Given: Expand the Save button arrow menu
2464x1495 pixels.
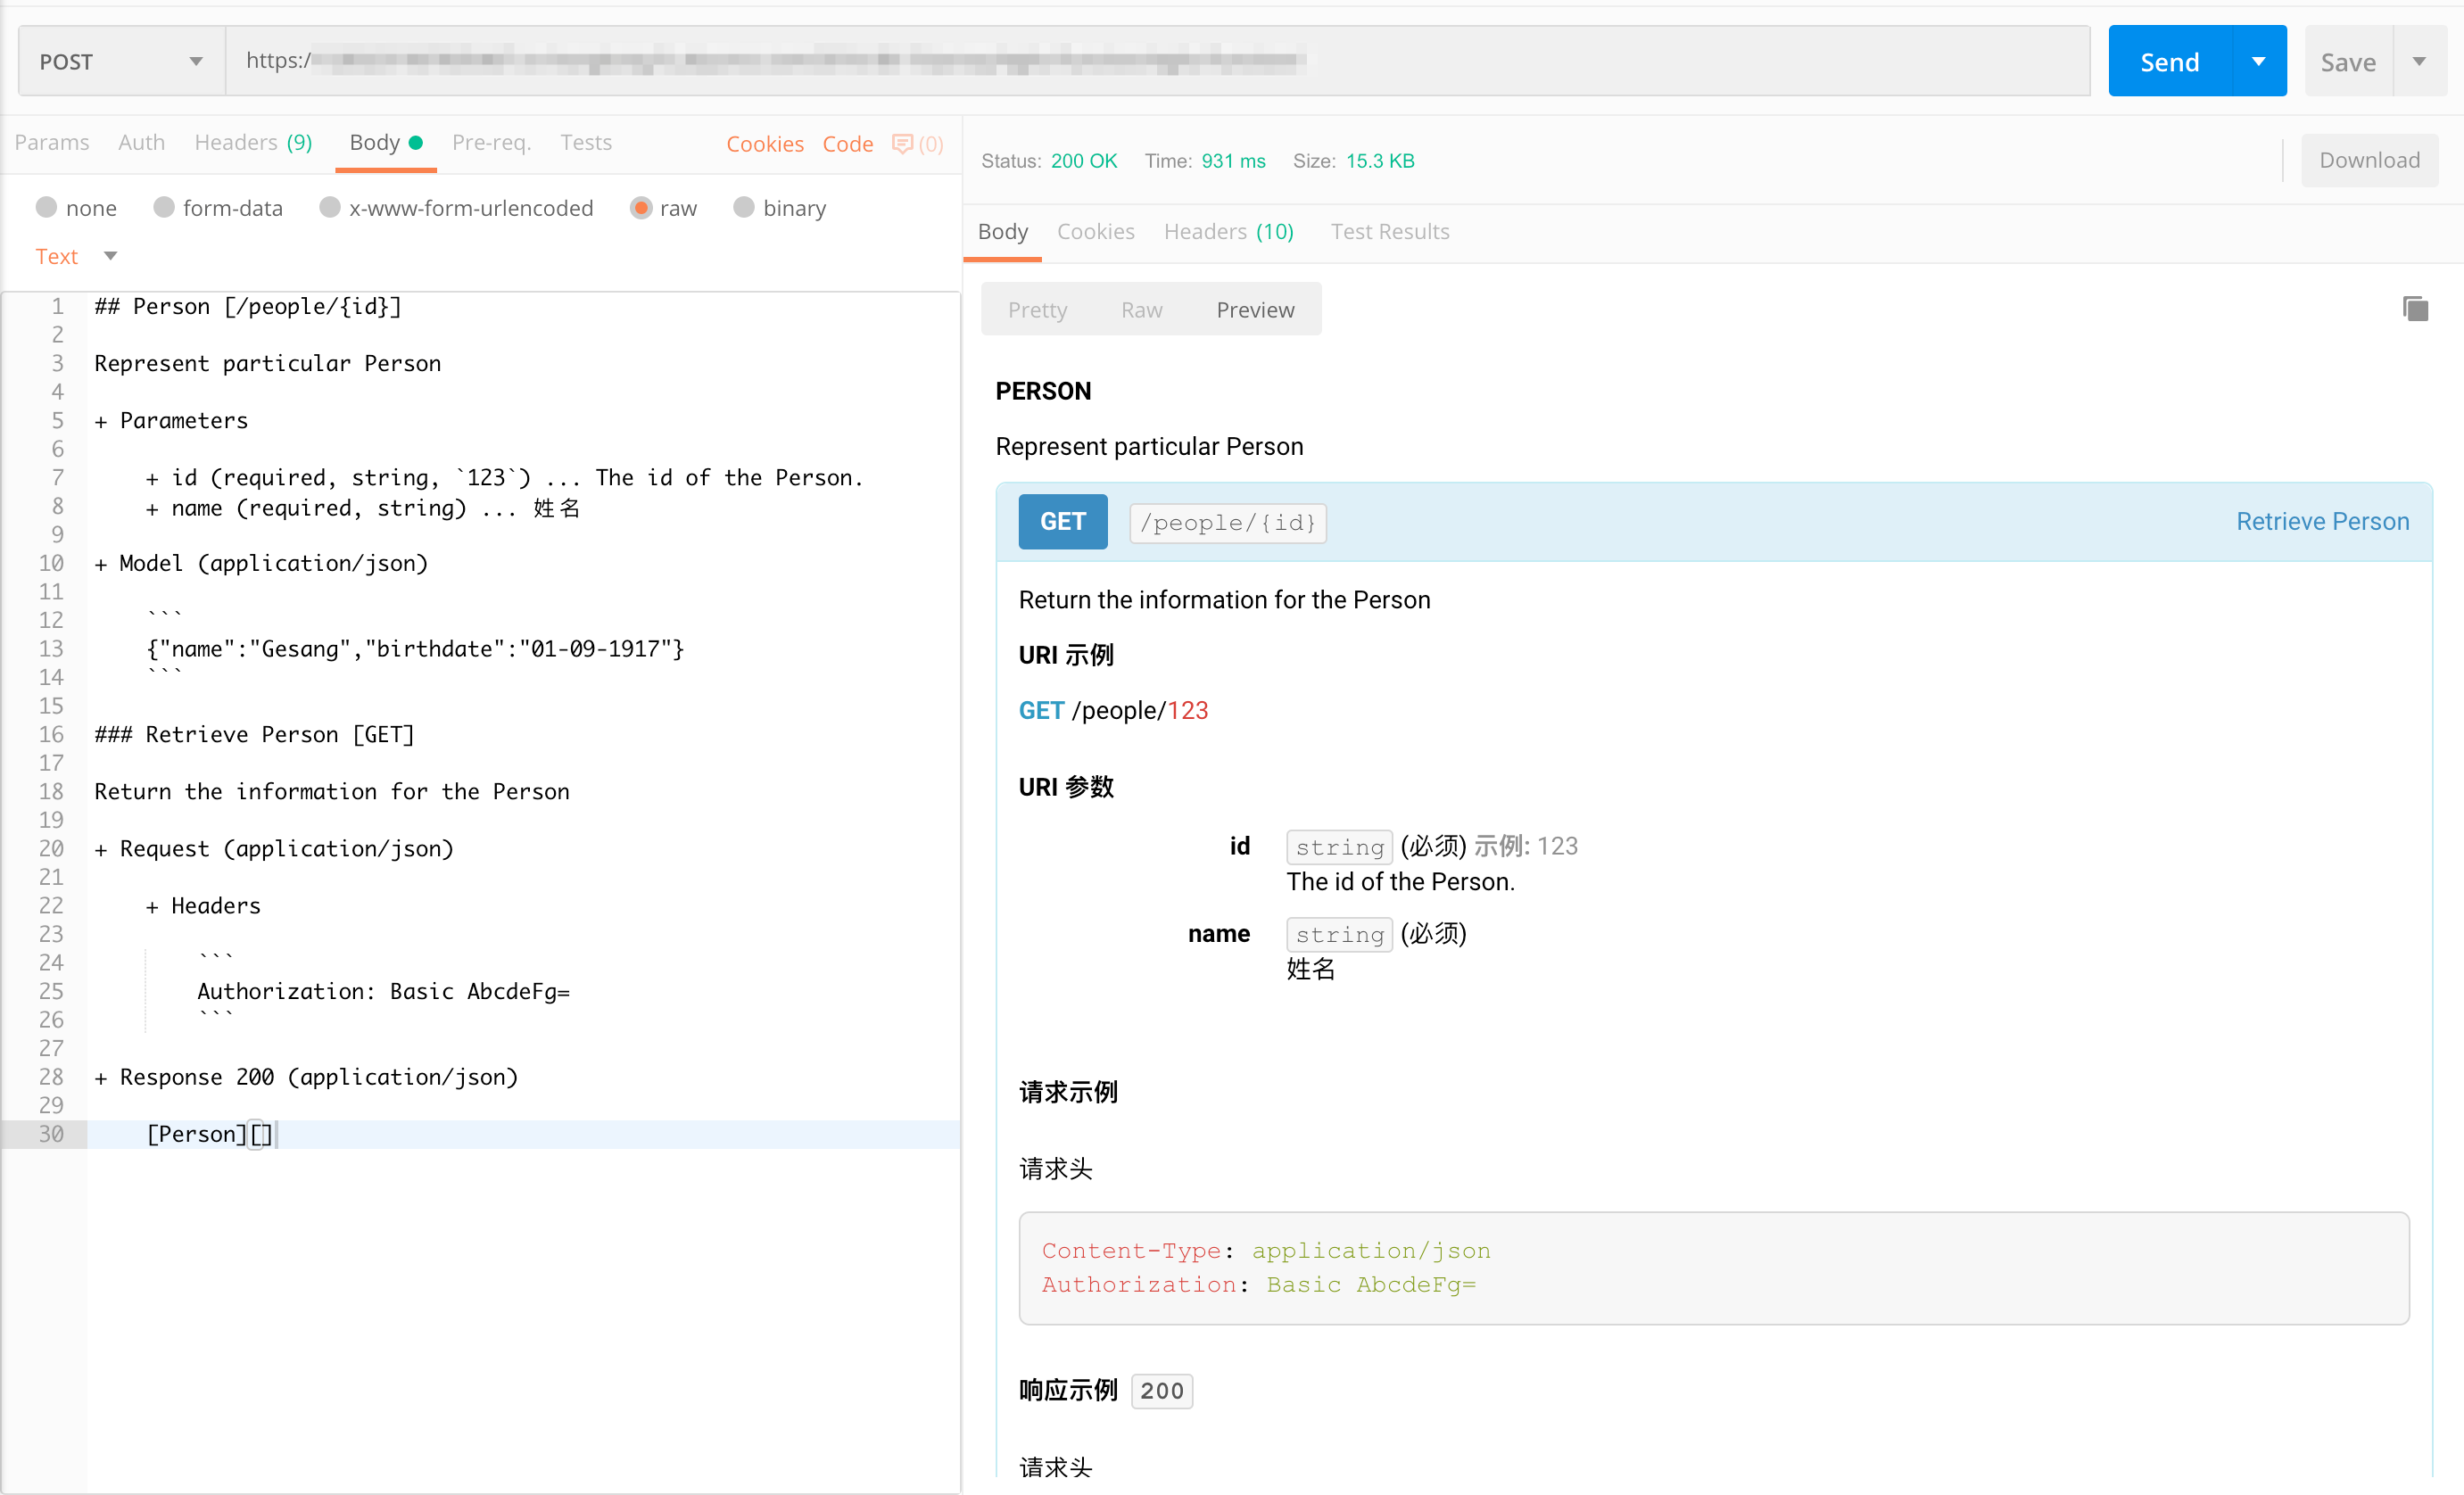Looking at the screenshot, I should coord(2419,62).
